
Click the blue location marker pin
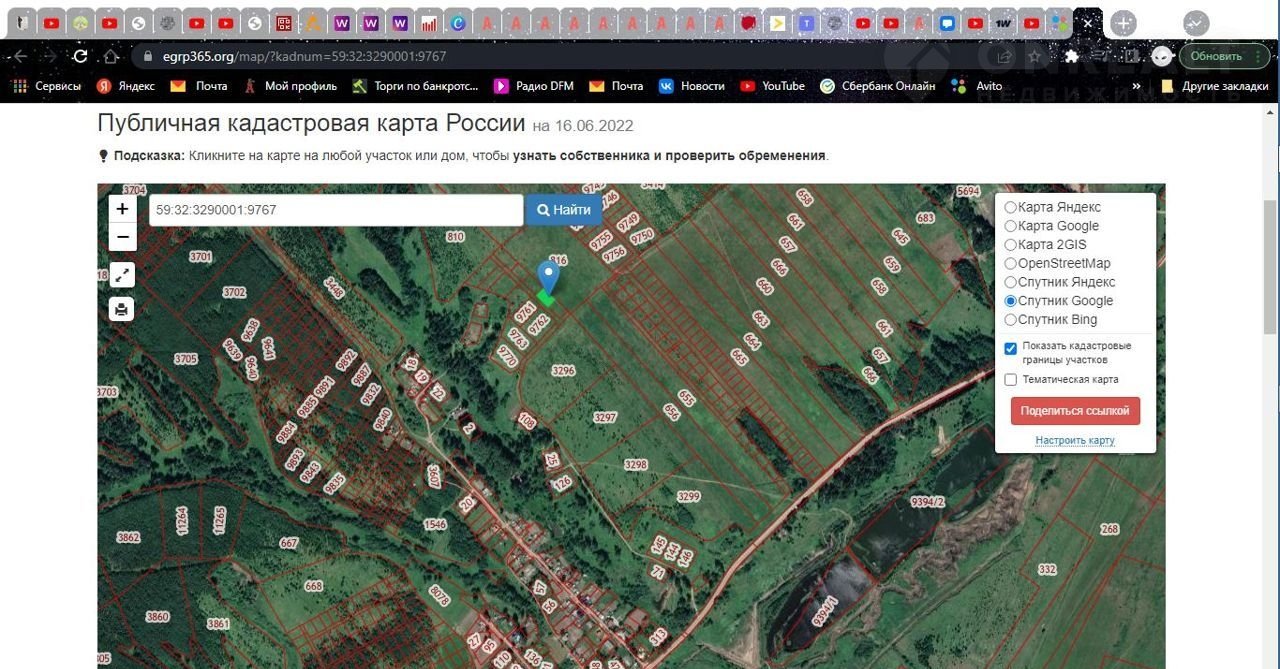click(548, 277)
